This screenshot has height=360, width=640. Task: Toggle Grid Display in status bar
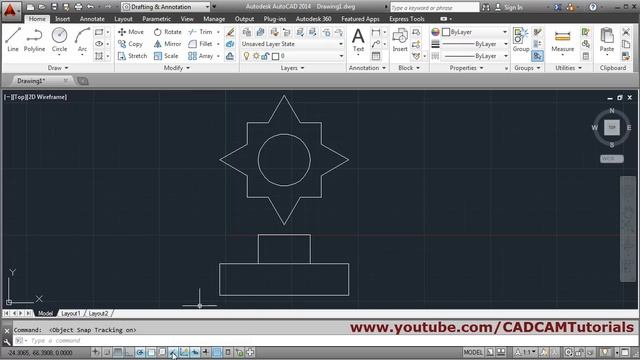pyautogui.click(x=118, y=352)
